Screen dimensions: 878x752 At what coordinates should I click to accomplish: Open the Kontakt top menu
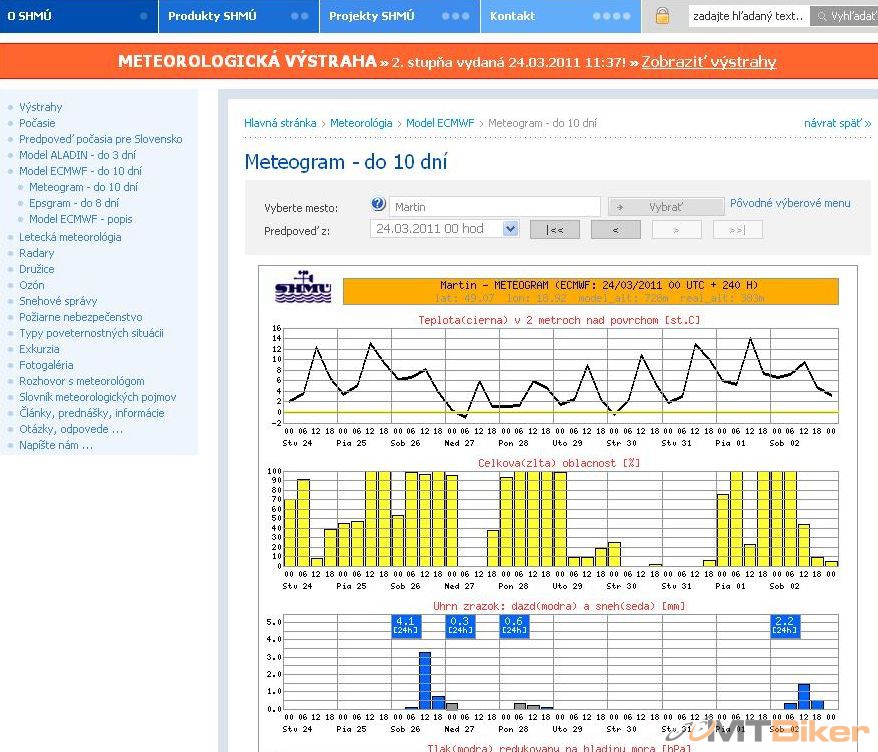(x=512, y=16)
